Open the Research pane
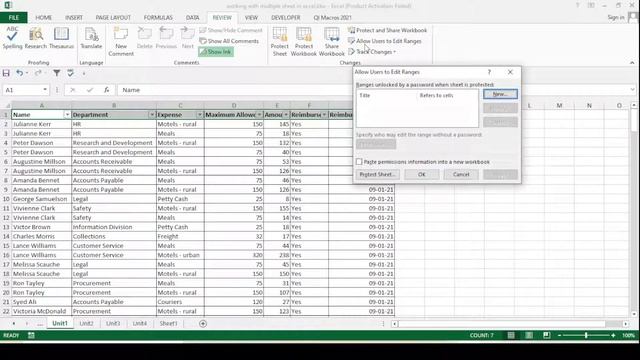 tap(36, 38)
